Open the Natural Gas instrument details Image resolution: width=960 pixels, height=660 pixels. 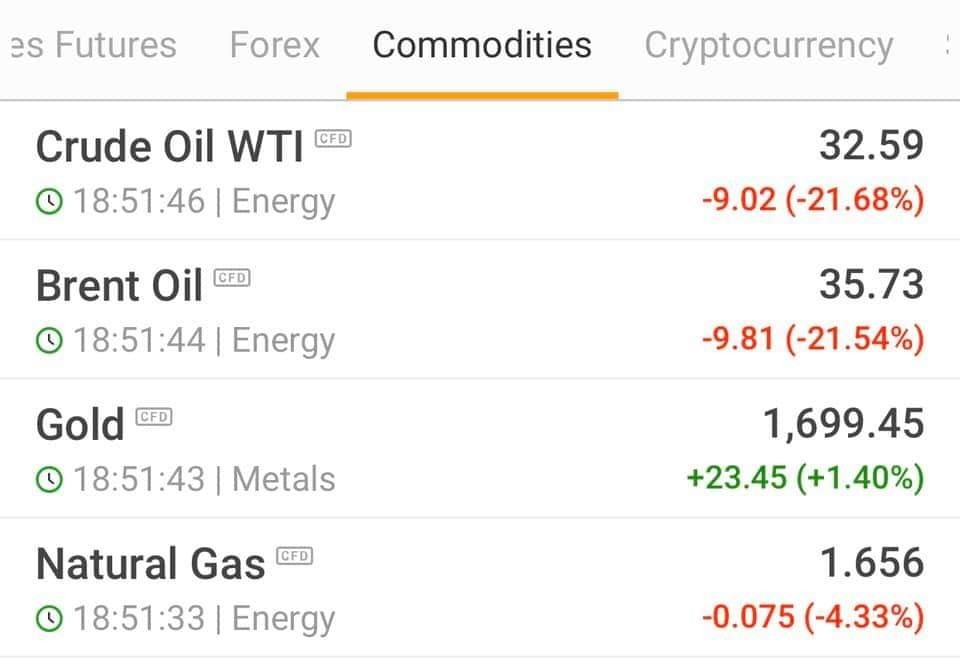click(480, 588)
